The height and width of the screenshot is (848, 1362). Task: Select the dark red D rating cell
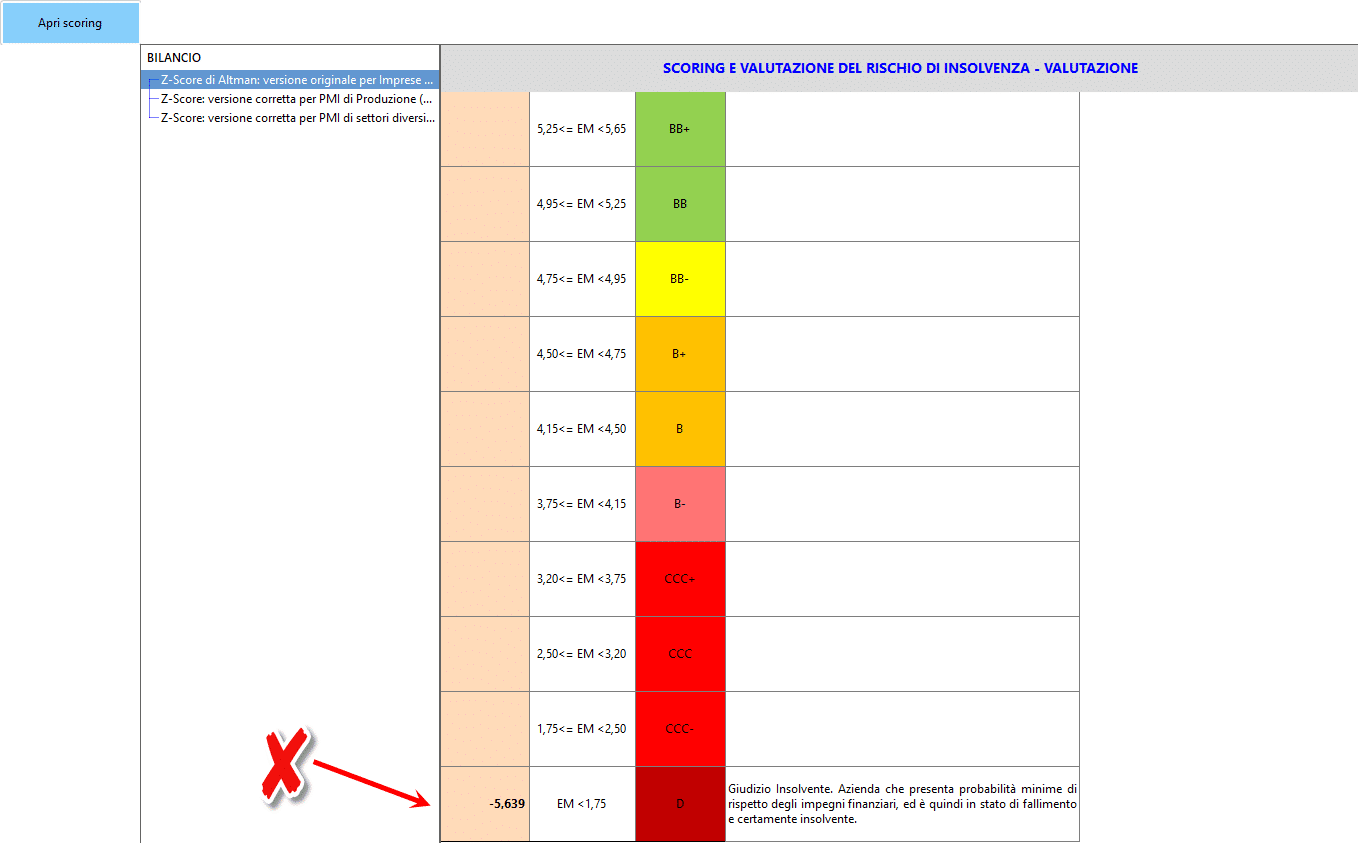680,804
